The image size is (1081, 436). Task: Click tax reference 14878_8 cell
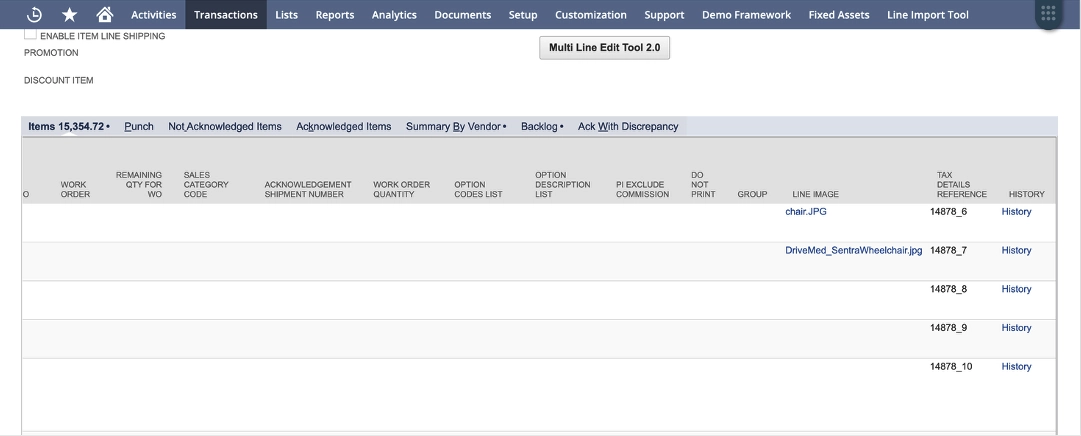pyautogui.click(x=949, y=289)
